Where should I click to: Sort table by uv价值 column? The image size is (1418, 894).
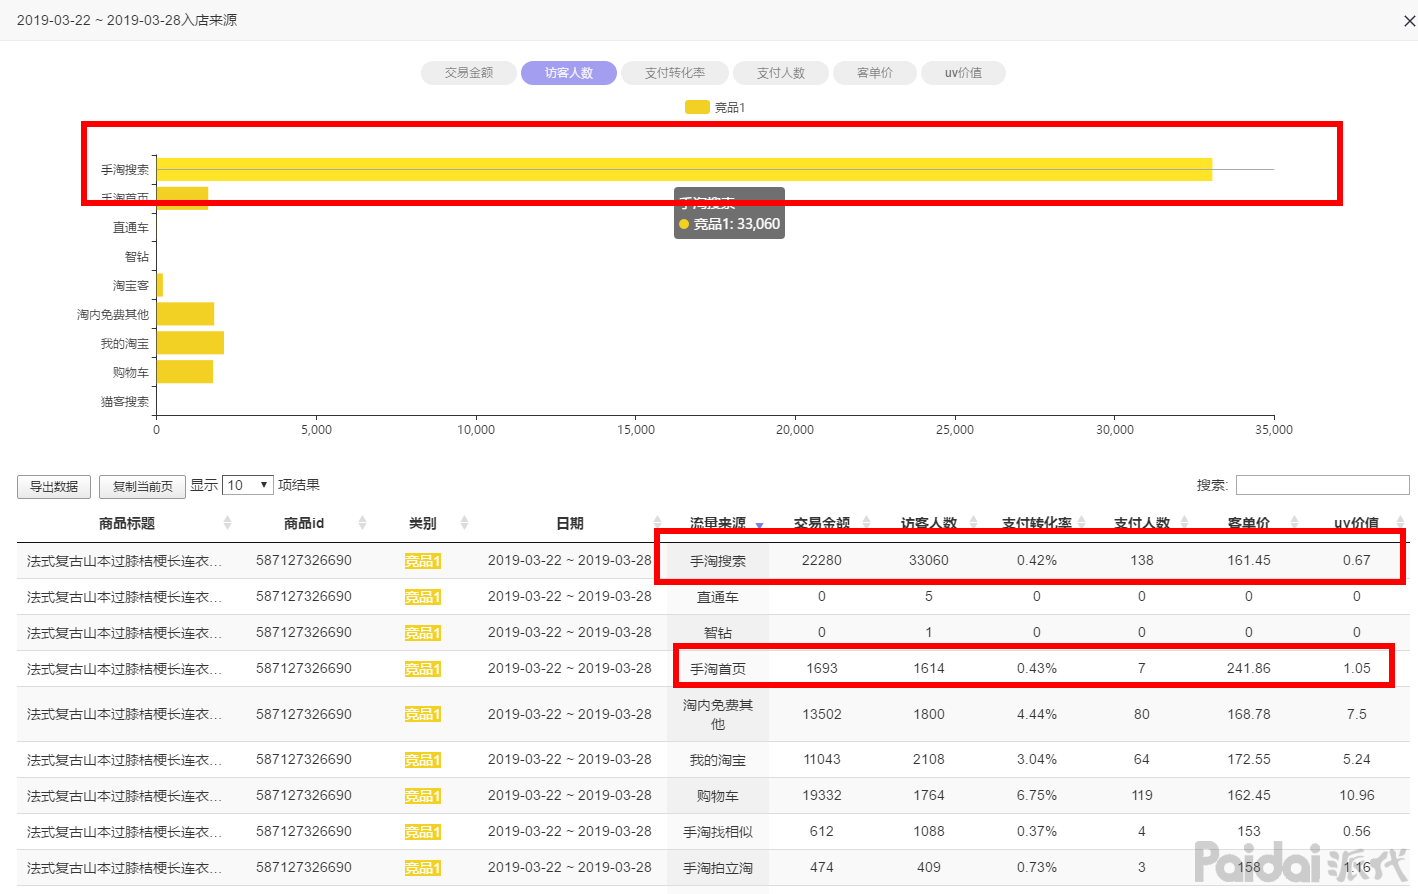click(x=1357, y=523)
